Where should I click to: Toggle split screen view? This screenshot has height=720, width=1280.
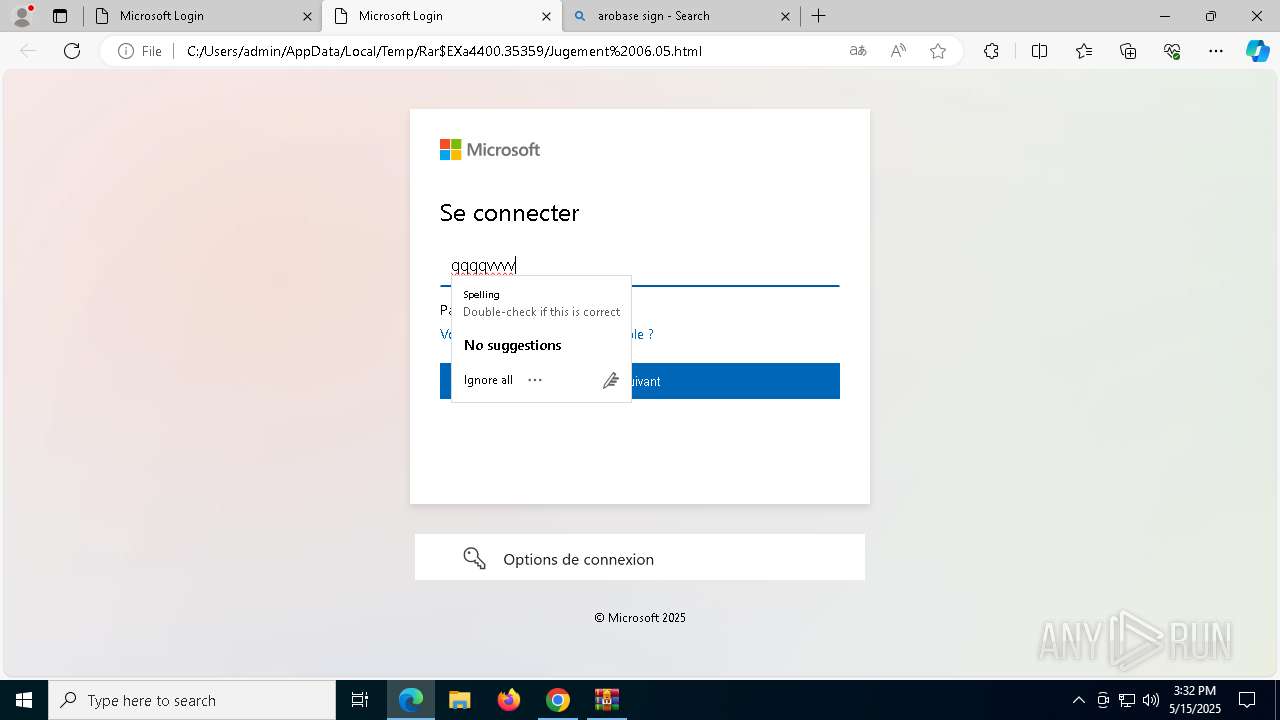coord(1039,51)
